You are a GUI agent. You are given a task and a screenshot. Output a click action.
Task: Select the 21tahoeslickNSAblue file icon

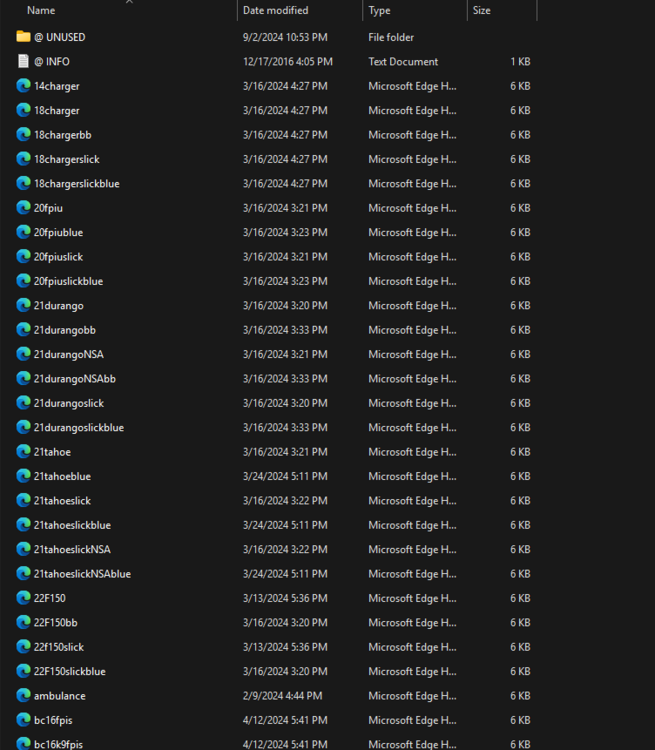click(23, 574)
